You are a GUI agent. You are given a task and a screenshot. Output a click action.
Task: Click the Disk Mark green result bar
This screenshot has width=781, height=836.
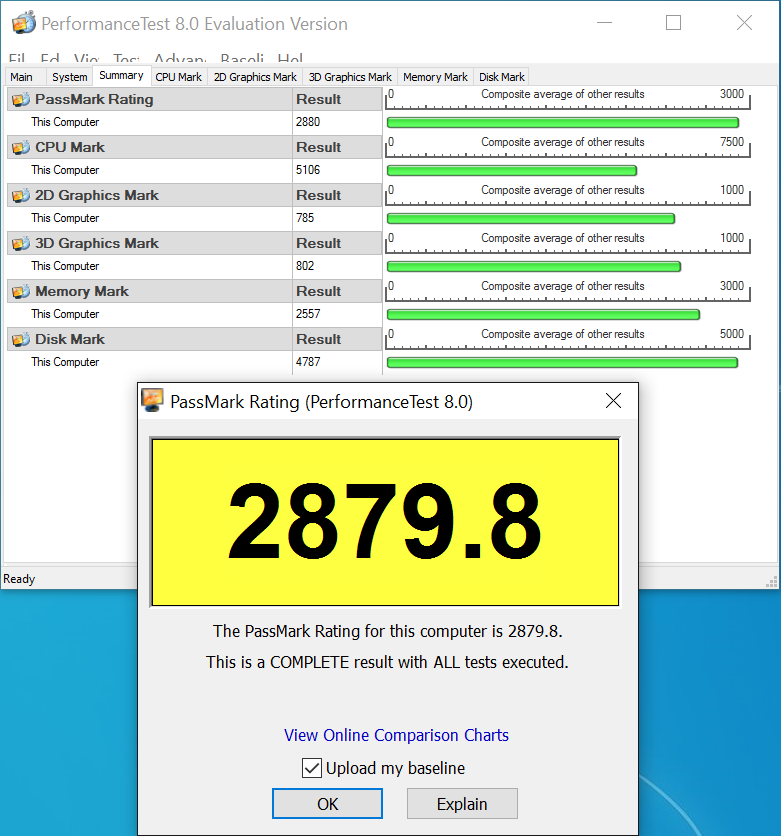pos(562,363)
